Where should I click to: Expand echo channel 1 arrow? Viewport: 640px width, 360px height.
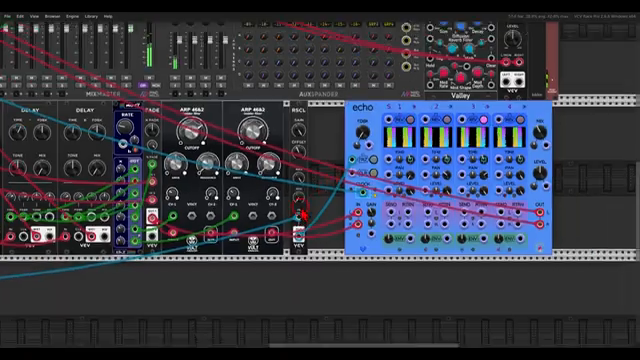(414, 107)
